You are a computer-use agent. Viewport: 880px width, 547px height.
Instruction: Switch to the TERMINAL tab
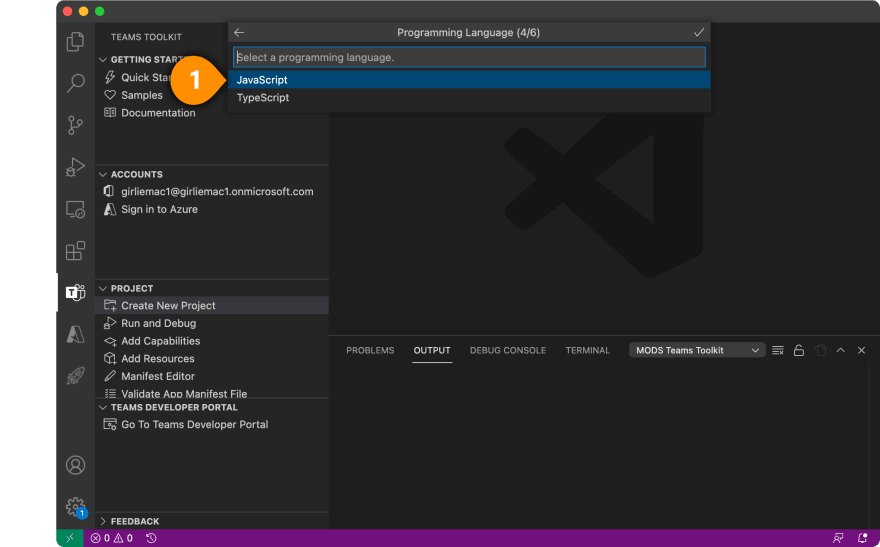[x=588, y=350]
